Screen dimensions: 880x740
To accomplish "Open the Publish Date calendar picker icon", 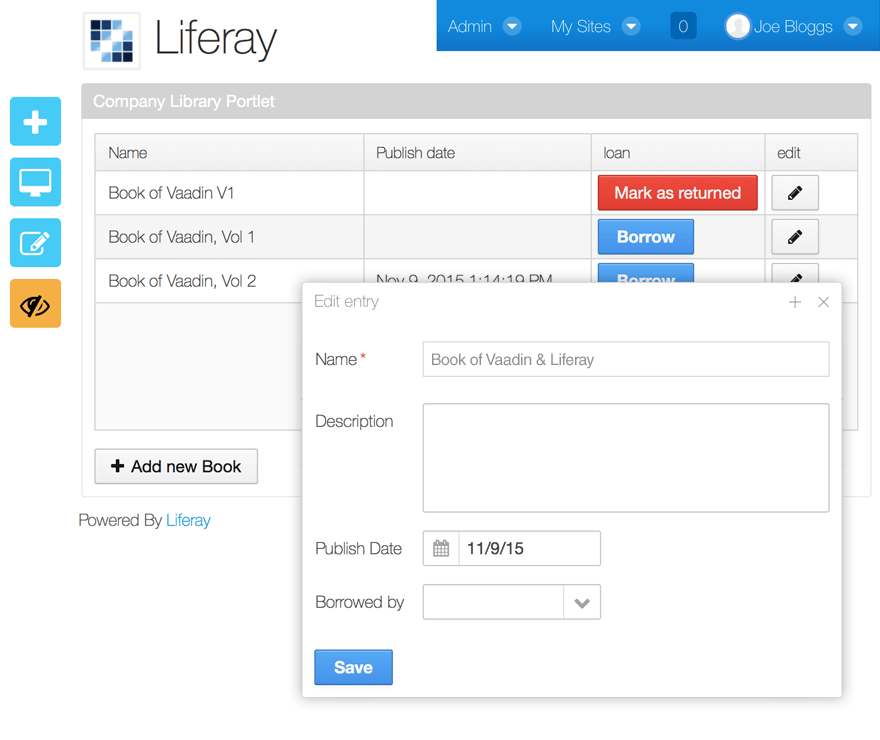I will (x=441, y=549).
